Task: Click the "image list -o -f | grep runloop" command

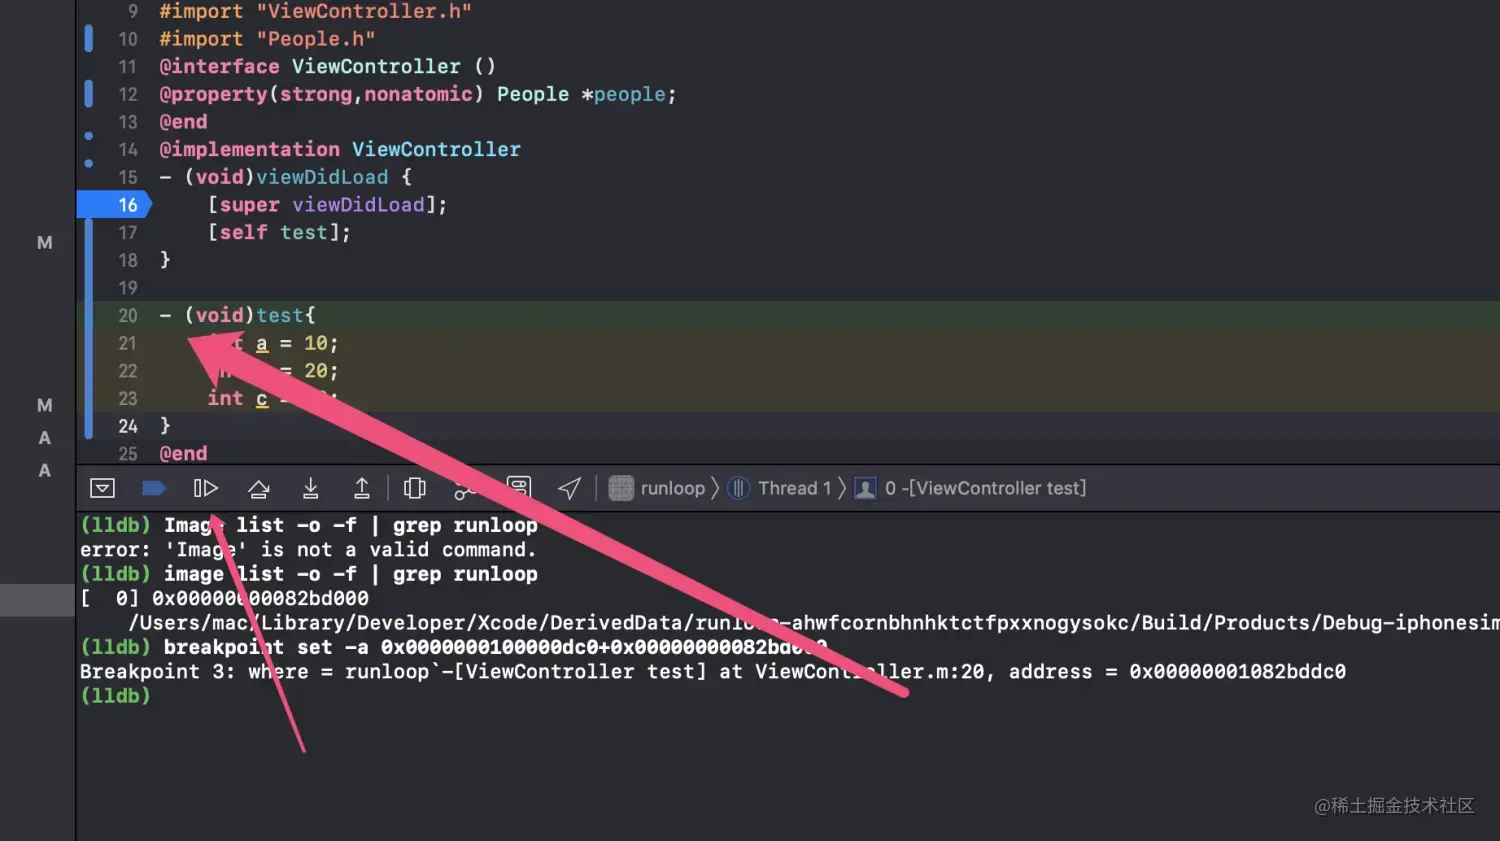Action: 351,574
